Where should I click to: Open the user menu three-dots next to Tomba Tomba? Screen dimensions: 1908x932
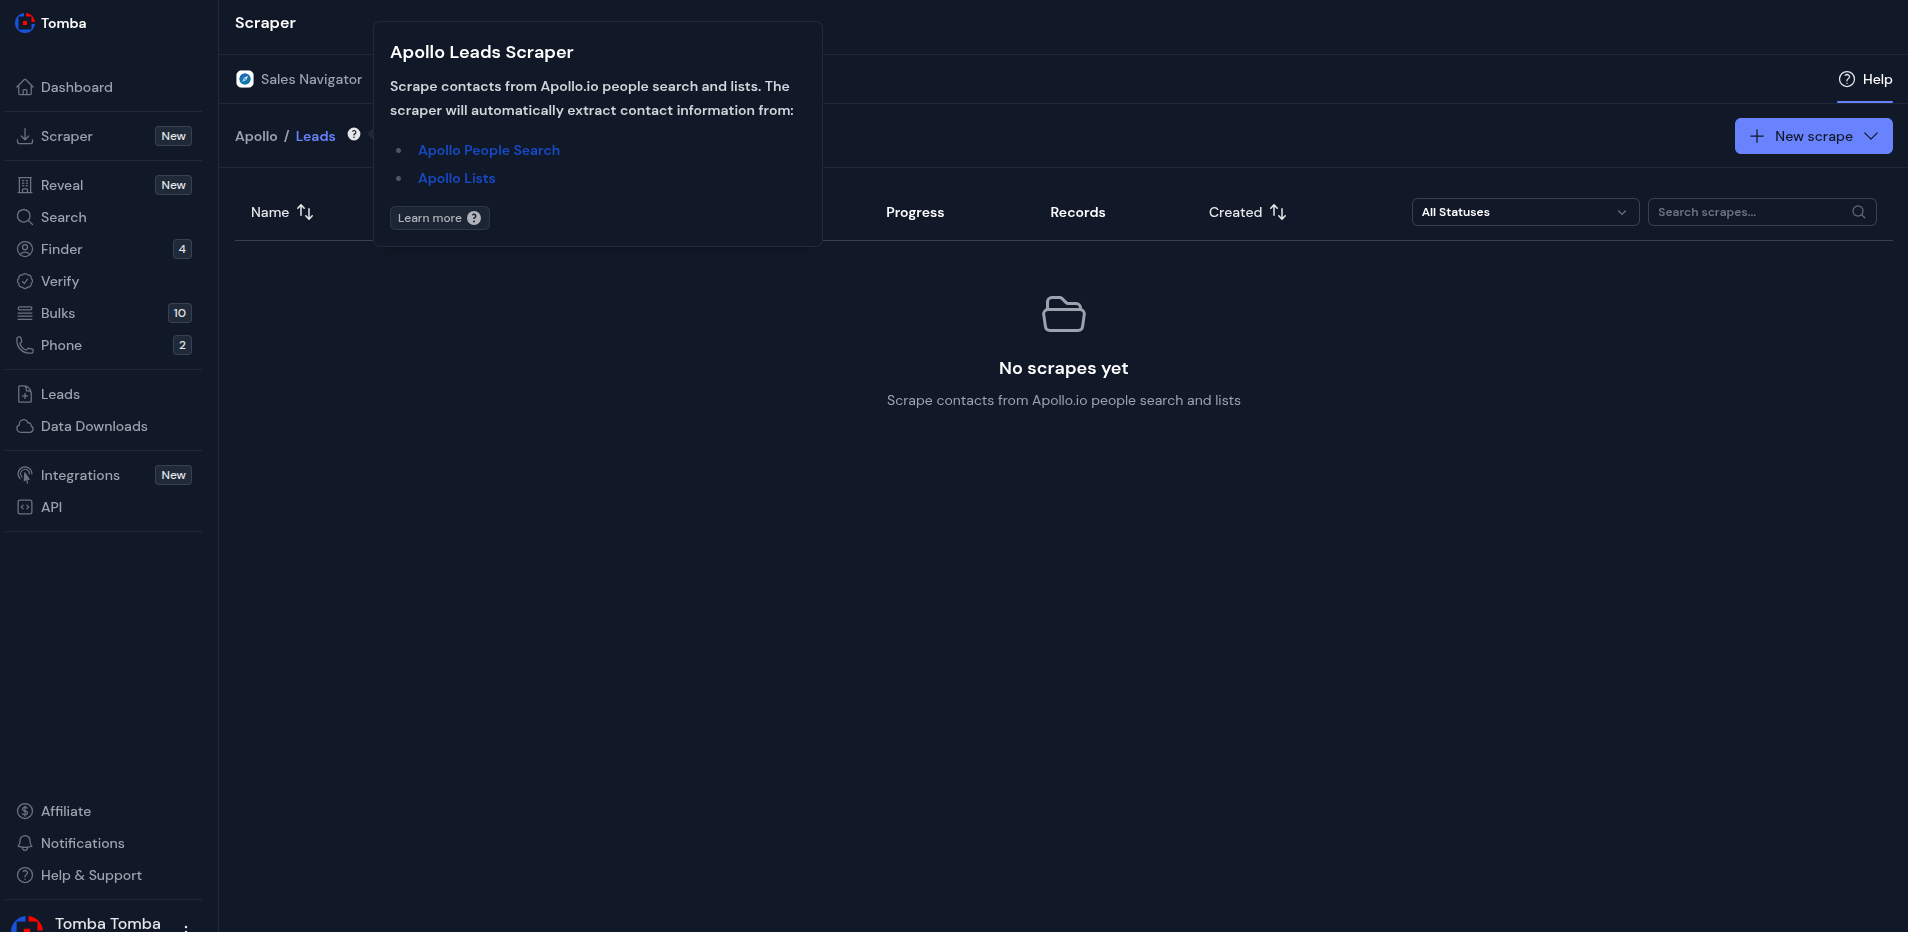186,925
